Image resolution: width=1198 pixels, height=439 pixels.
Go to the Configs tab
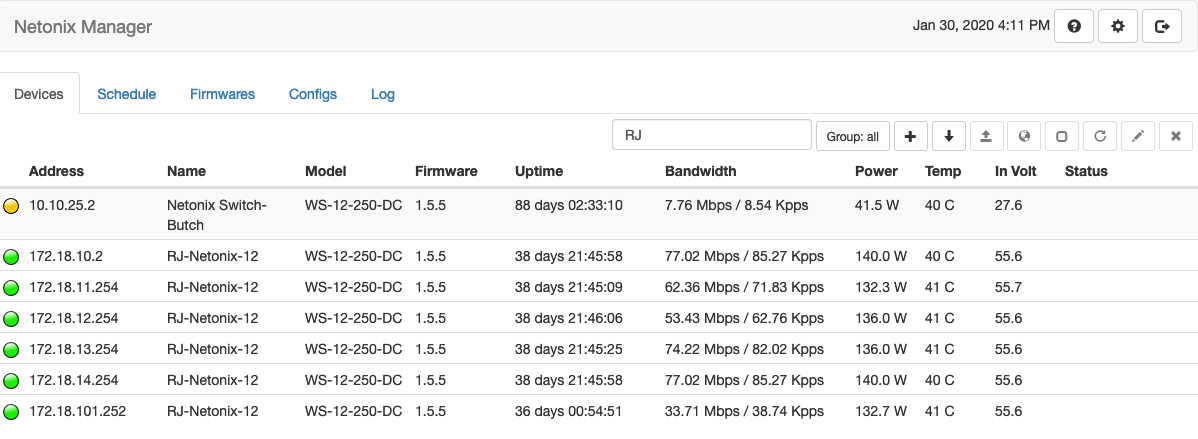coord(313,94)
